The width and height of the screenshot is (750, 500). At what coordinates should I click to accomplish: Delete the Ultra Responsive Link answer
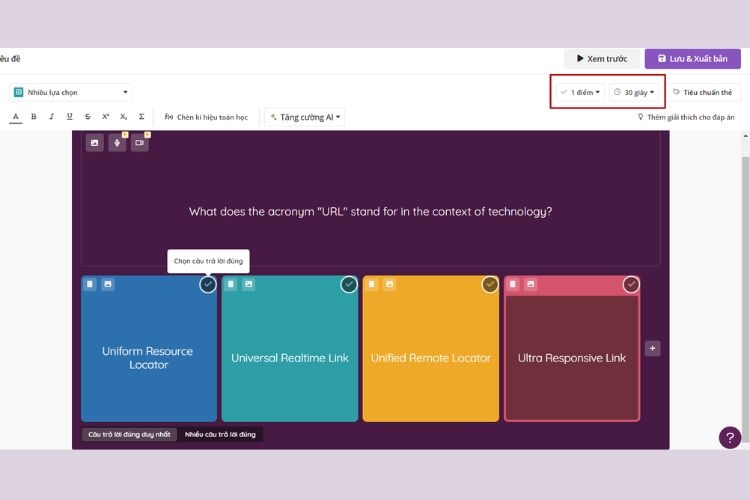pyautogui.click(x=513, y=284)
